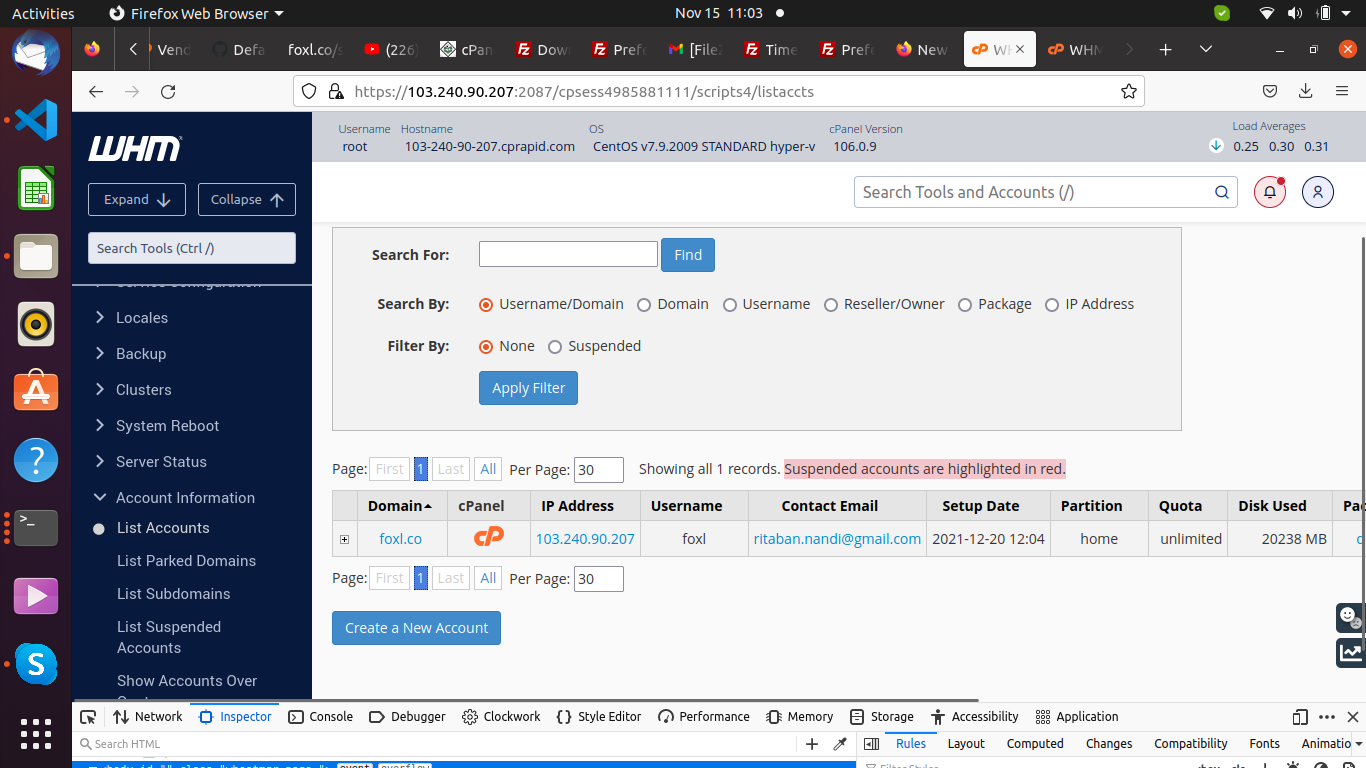Click the WHM logo in sidebar

[x=135, y=149]
